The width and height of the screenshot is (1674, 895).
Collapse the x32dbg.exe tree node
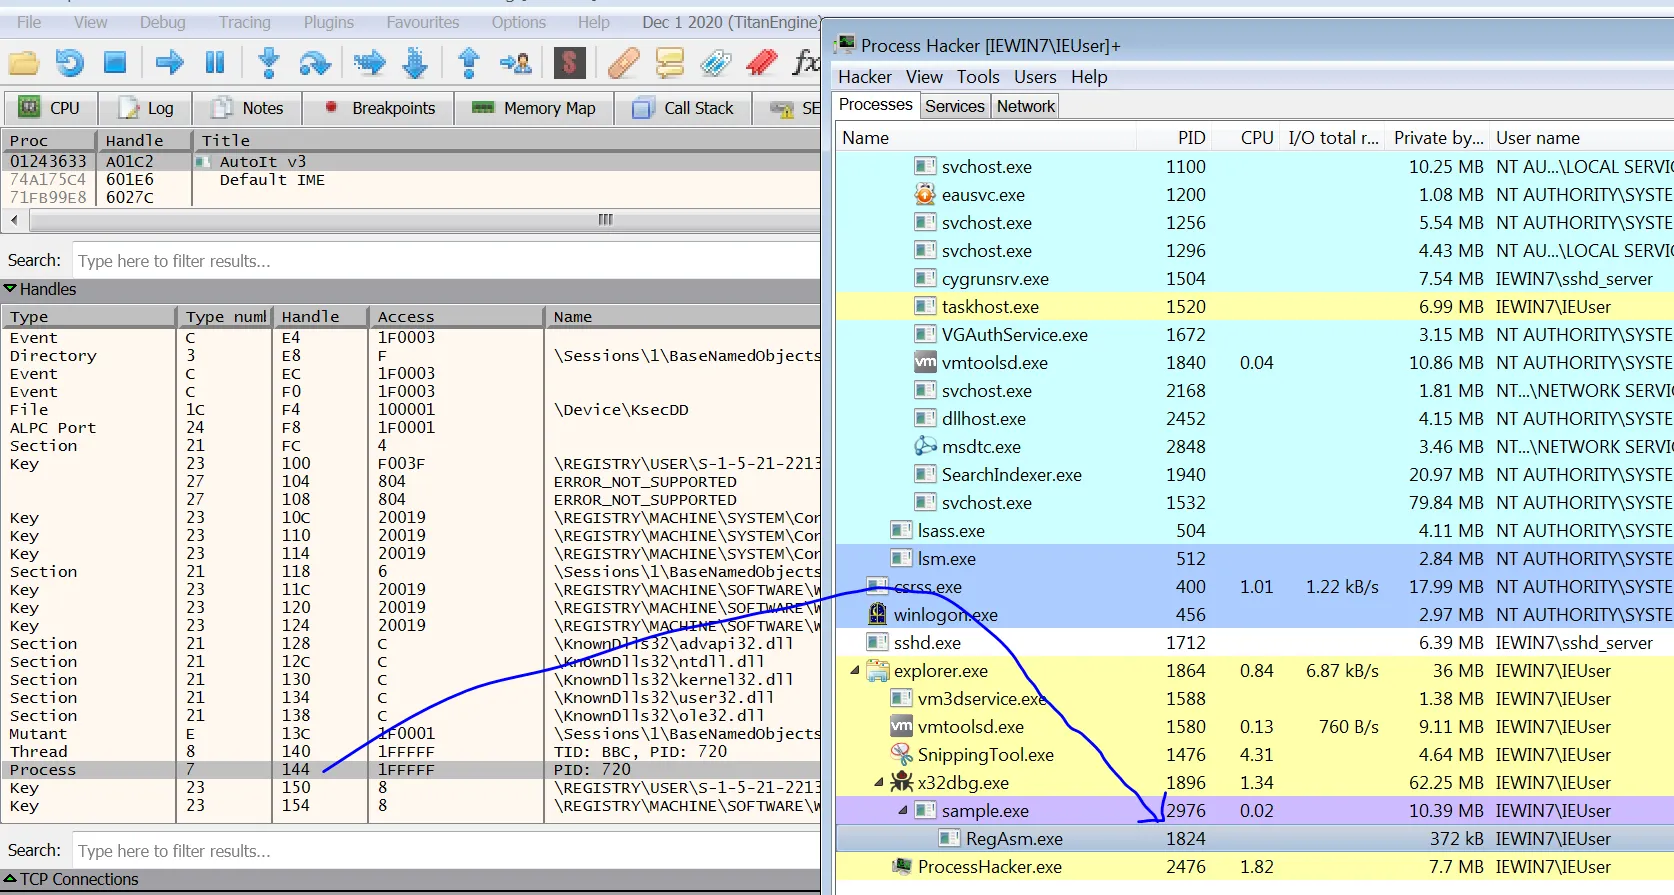[x=878, y=783]
